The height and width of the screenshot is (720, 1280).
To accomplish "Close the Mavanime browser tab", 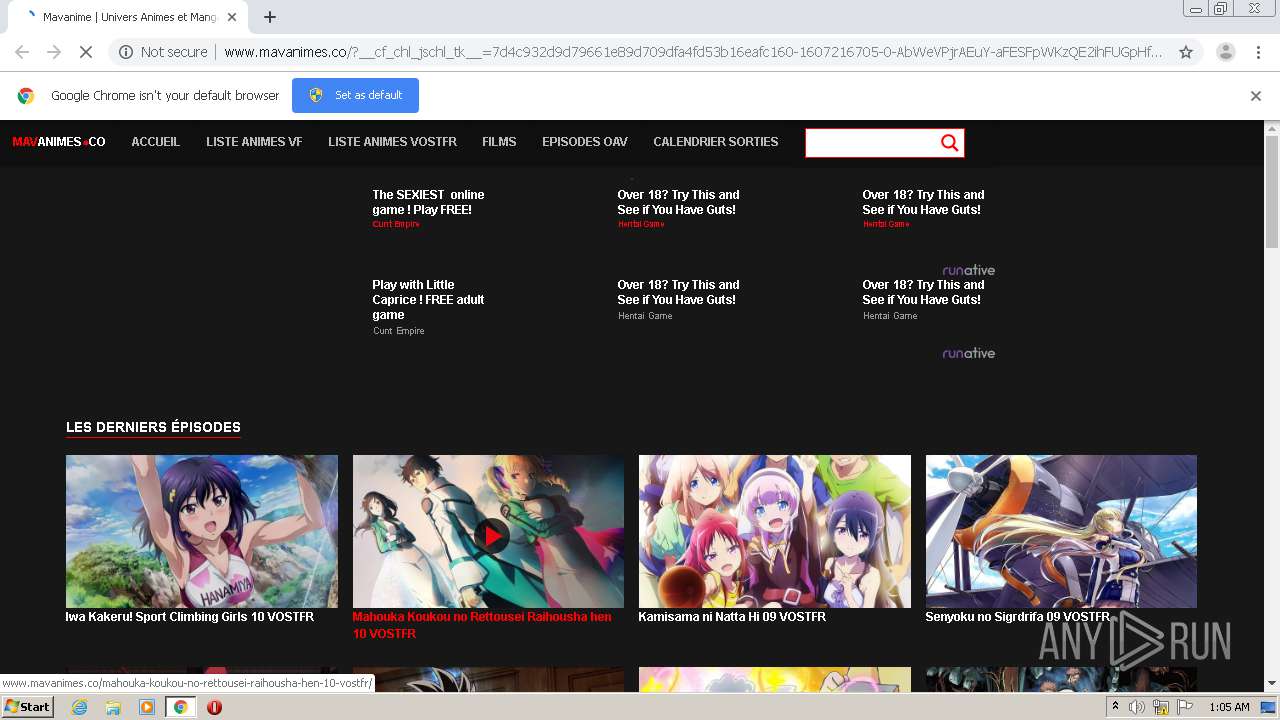I will coord(232,17).
